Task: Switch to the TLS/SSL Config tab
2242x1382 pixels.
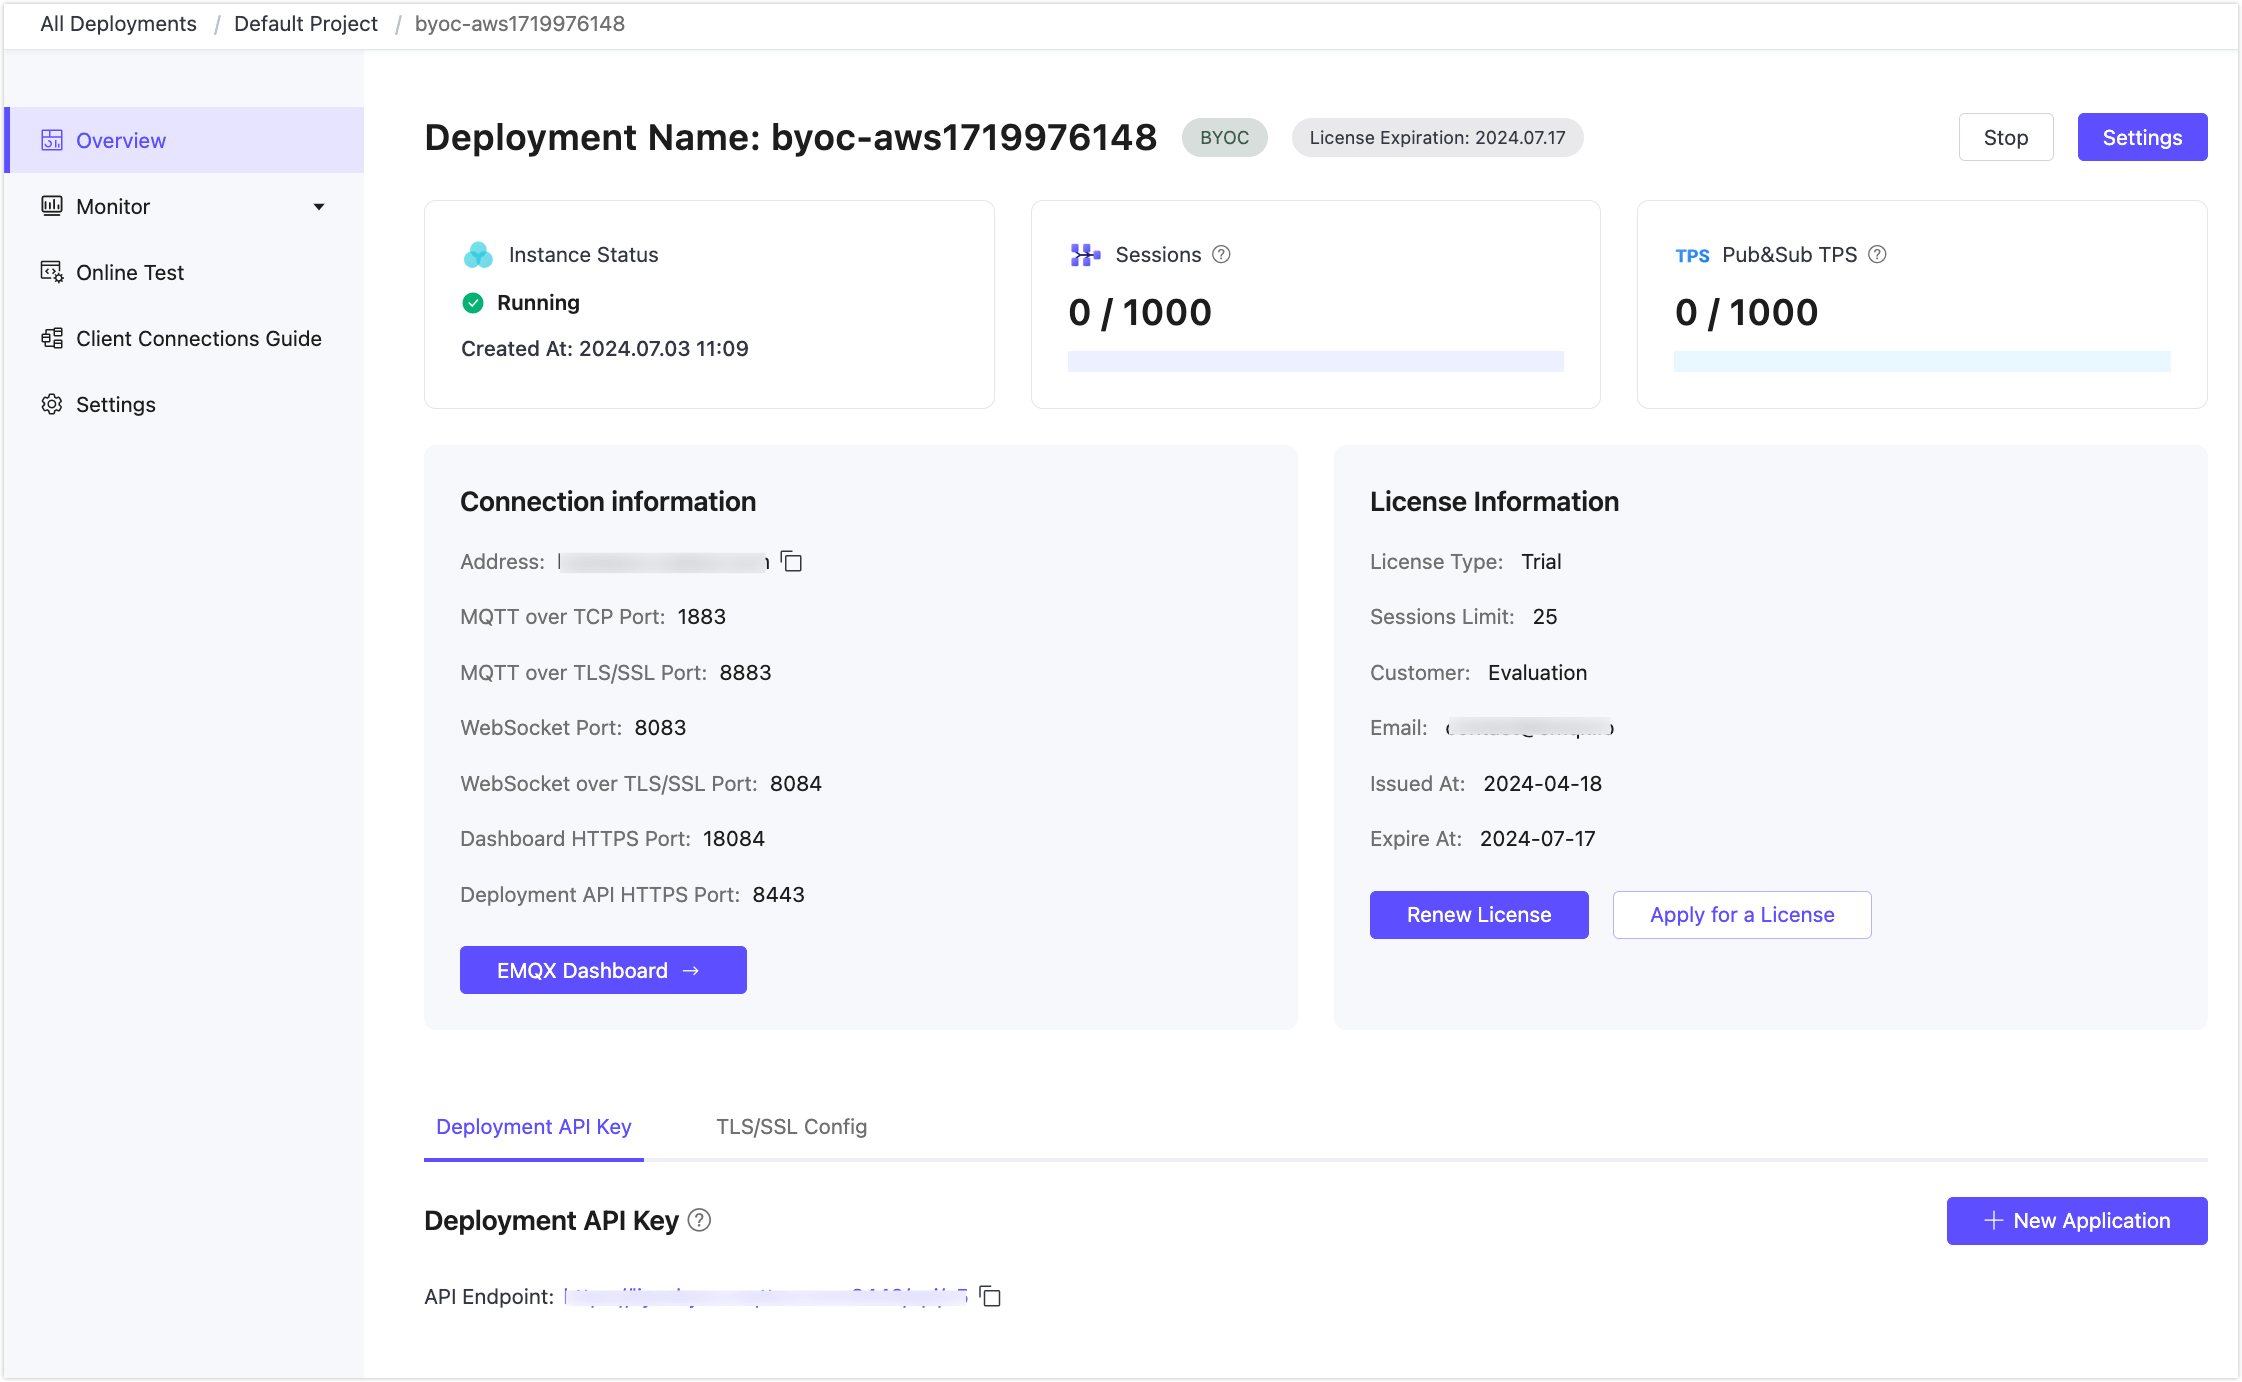Action: (x=791, y=1127)
